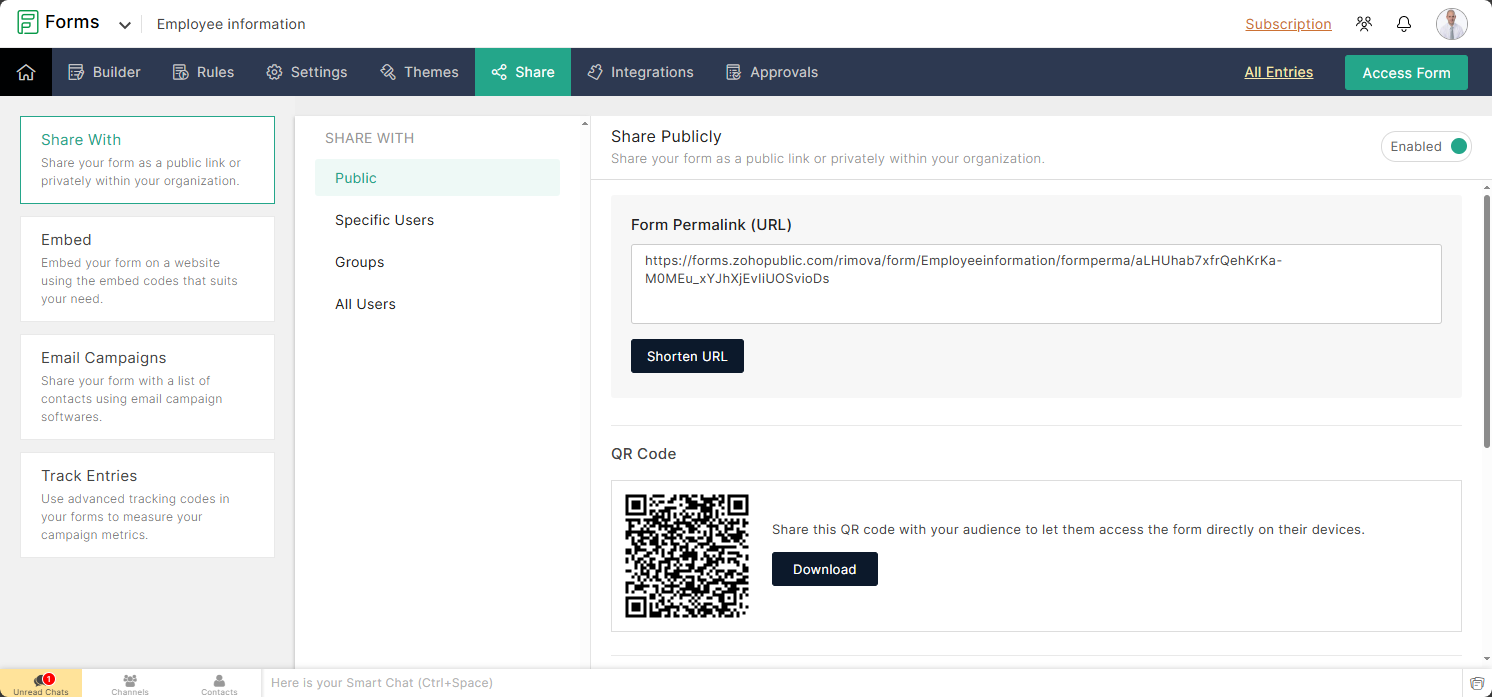Click the Zoho Forms logo
Image resolution: width=1492 pixels, height=697 pixels.
click(58, 23)
